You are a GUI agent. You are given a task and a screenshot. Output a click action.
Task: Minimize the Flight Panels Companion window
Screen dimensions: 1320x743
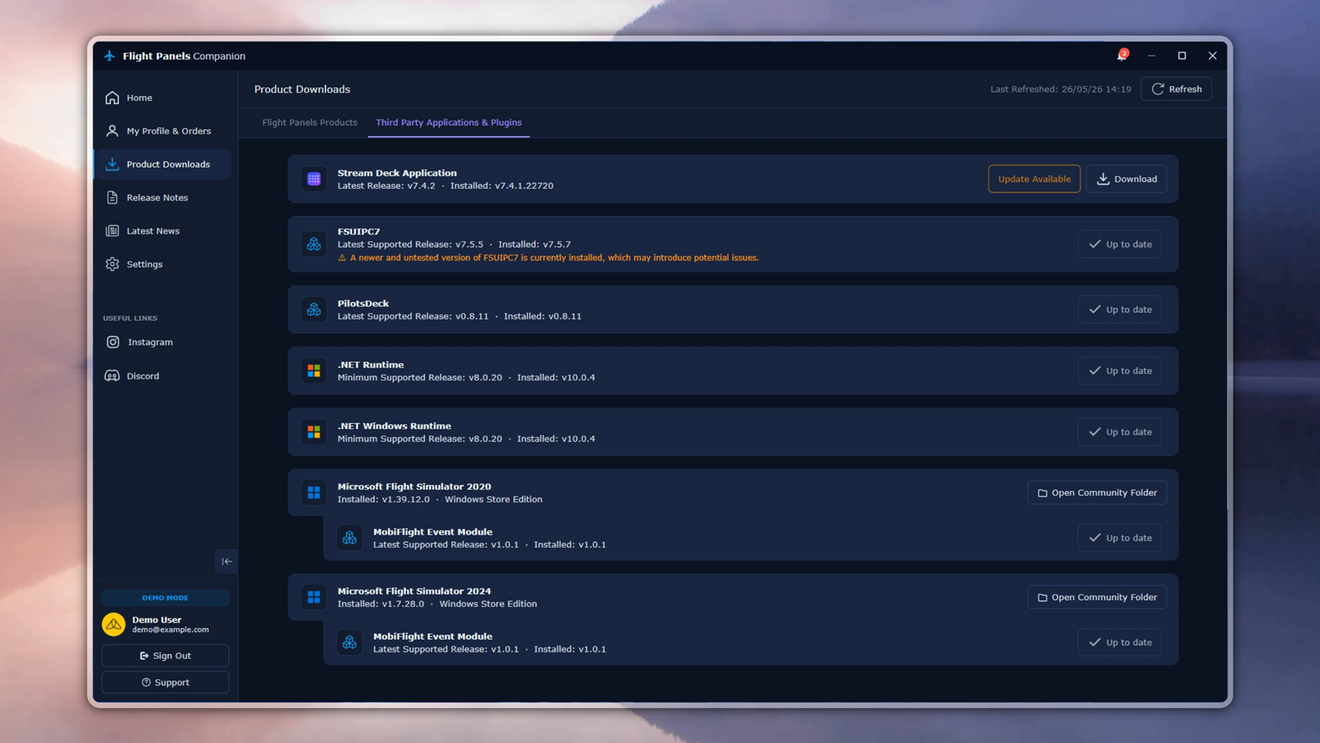(1152, 56)
